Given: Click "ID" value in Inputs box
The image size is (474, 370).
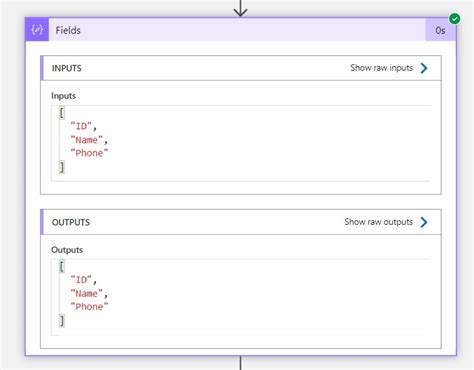Looking at the screenshot, I should 81,126.
